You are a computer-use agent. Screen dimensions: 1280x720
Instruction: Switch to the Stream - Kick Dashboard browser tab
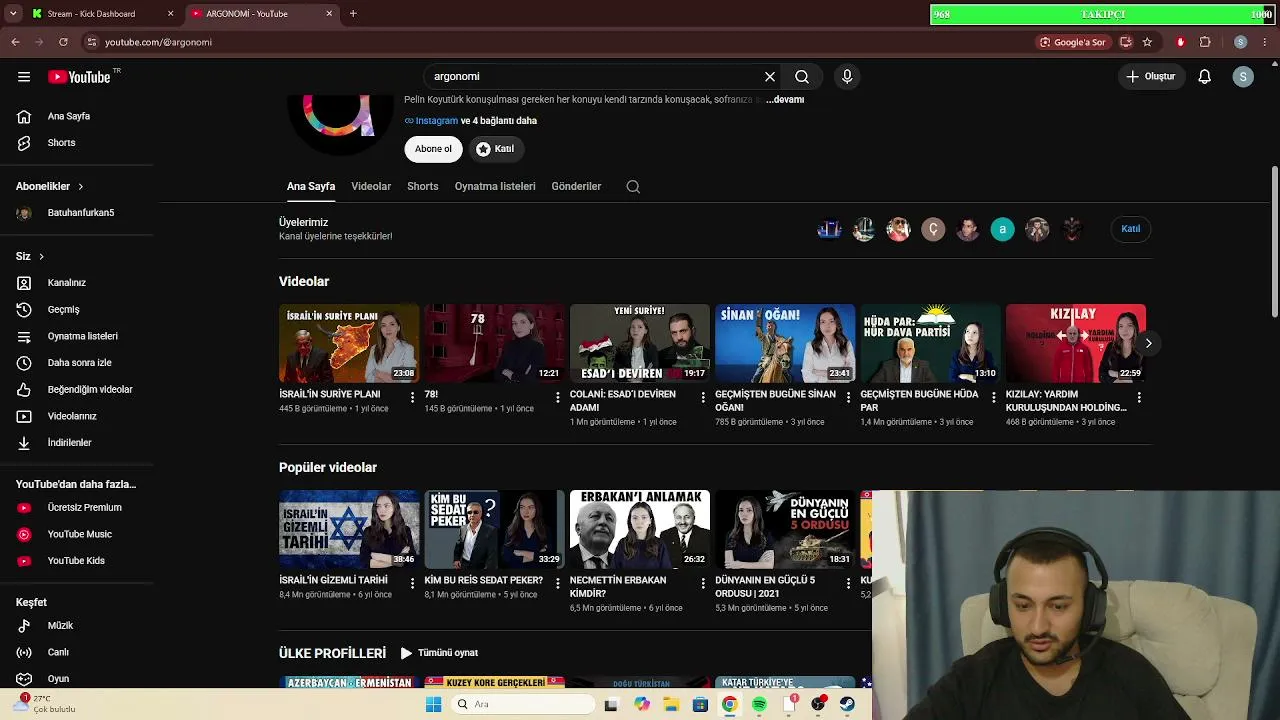(x=103, y=14)
